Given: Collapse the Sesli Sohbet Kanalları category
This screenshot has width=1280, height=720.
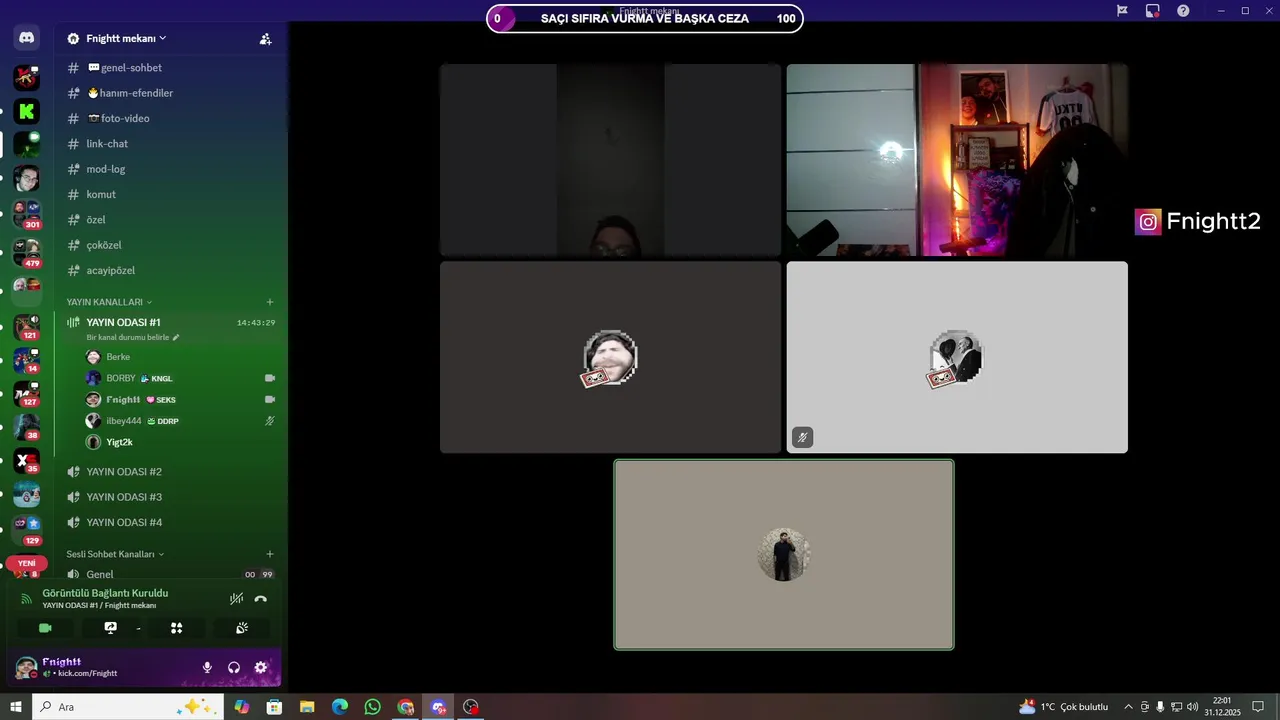Looking at the screenshot, I should (x=115, y=554).
